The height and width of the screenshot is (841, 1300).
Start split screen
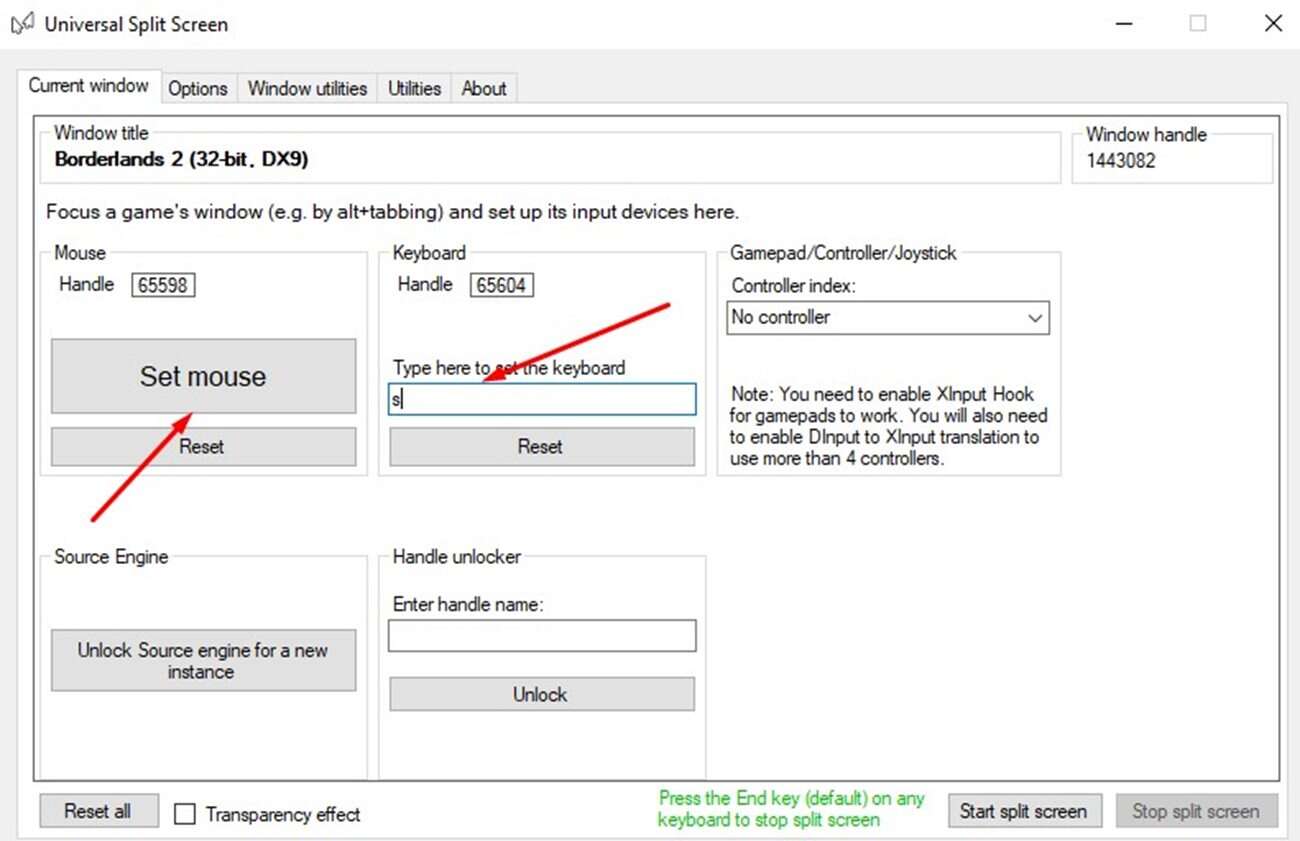click(x=1023, y=811)
